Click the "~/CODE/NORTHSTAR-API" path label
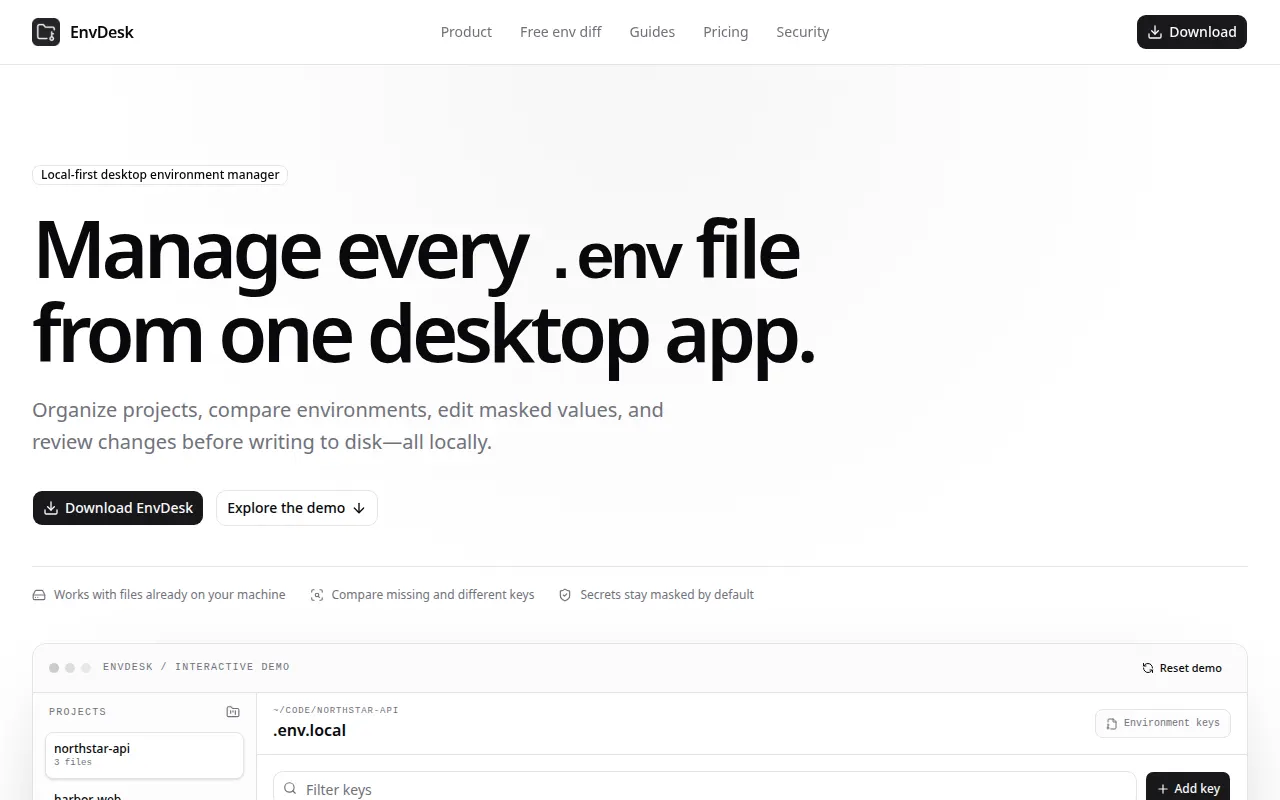 pos(336,710)
